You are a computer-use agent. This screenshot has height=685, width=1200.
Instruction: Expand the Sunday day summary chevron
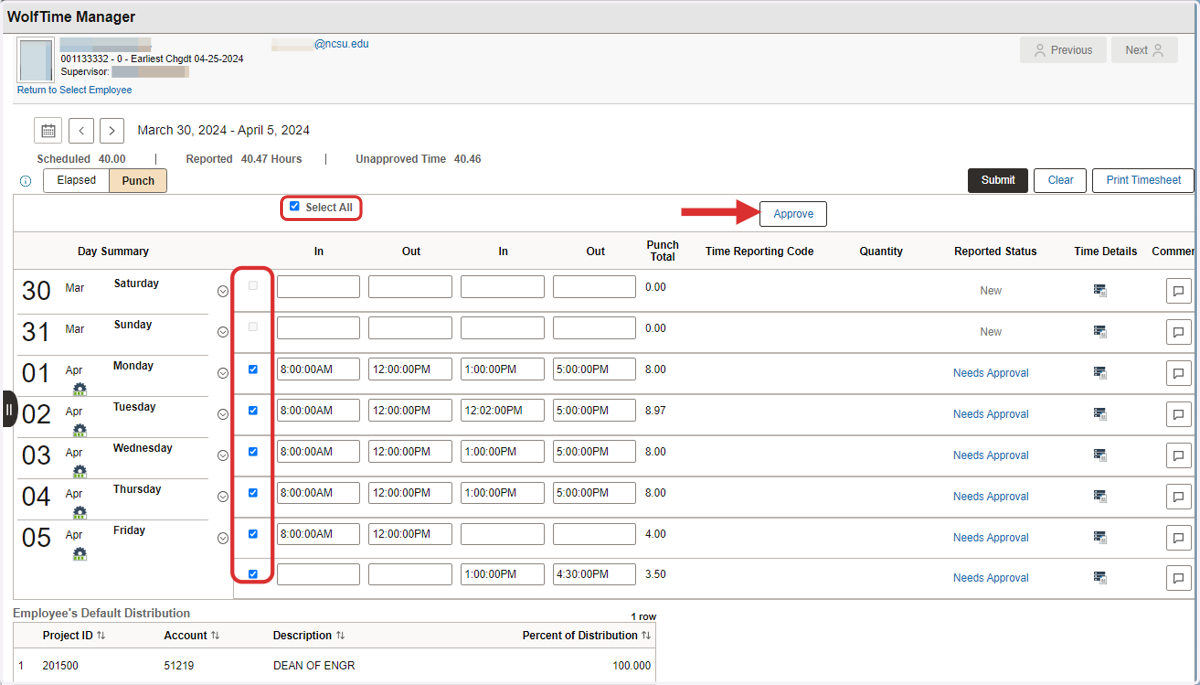[223, 332]
